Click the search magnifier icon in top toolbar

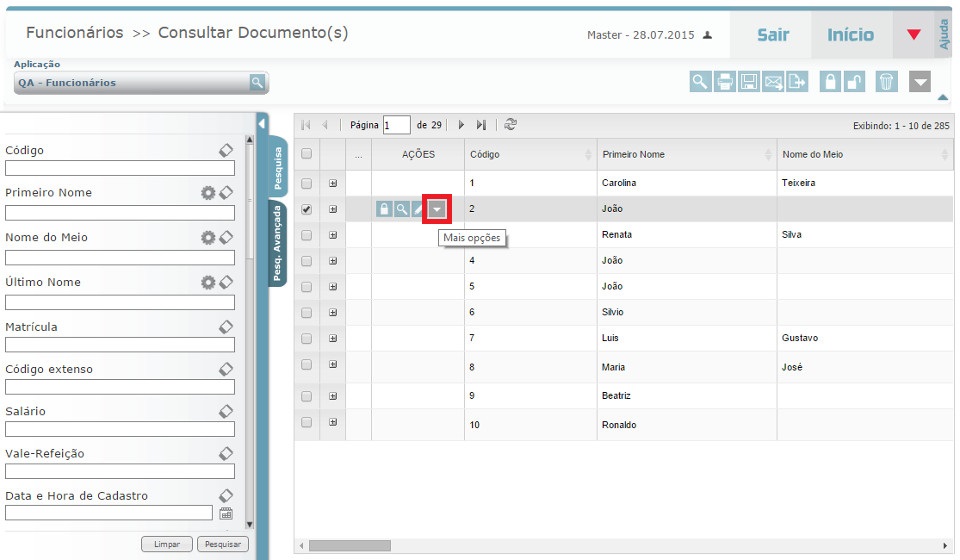pos(700,81)
